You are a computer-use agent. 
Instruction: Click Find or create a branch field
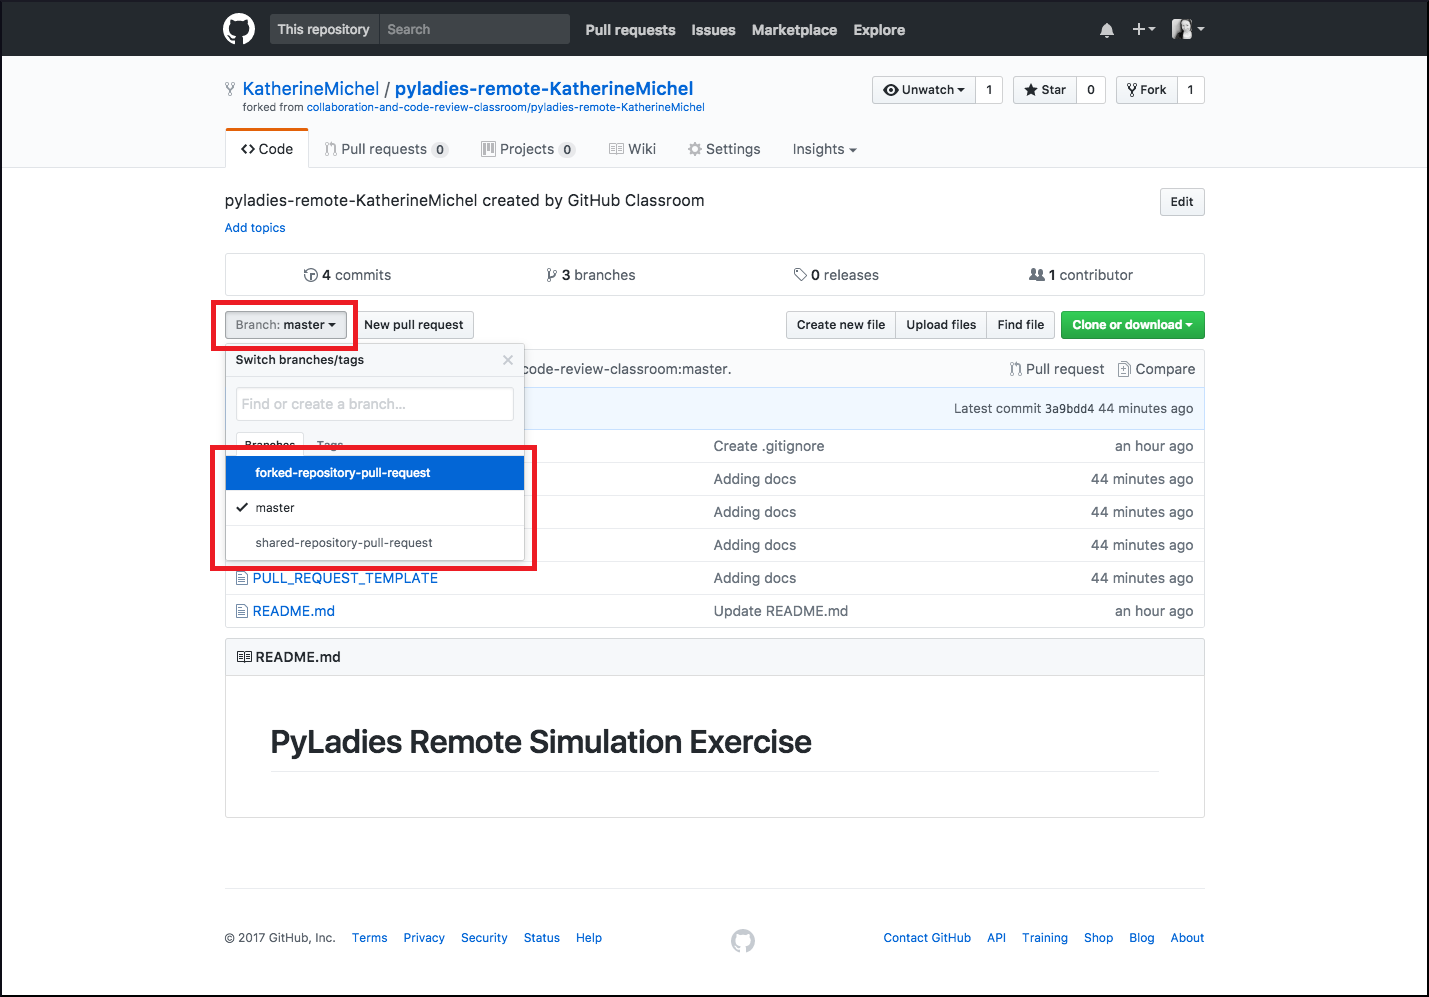point(375,404)
